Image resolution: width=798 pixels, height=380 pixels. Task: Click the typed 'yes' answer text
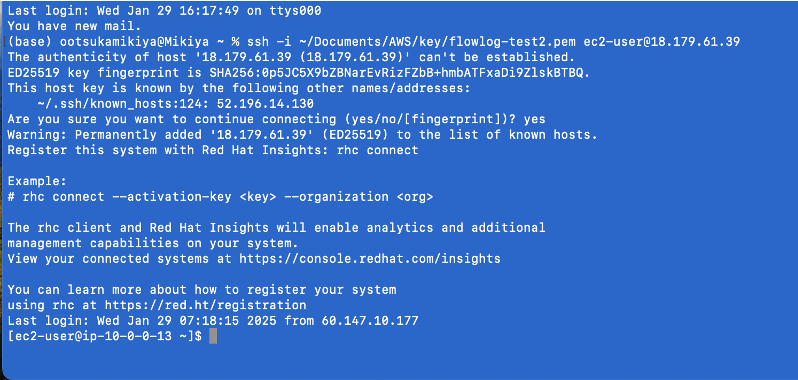click(534, 120)
